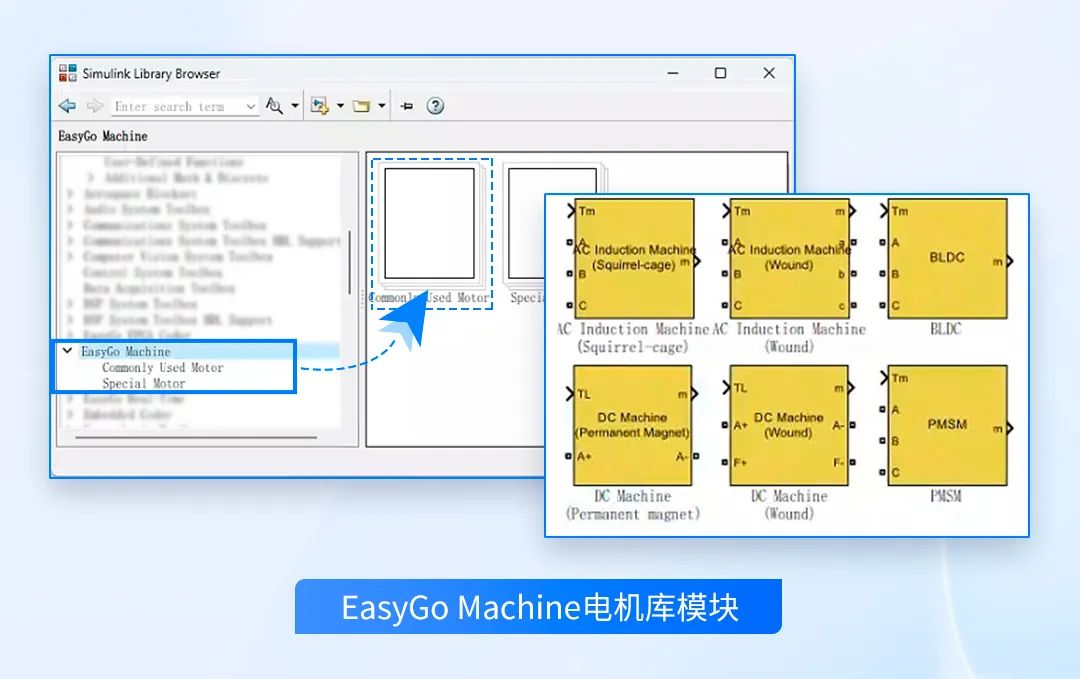The image size is (1080, 679).
Task: Click the 'DC Machine (Wound)' caption text
Action: 789,505
